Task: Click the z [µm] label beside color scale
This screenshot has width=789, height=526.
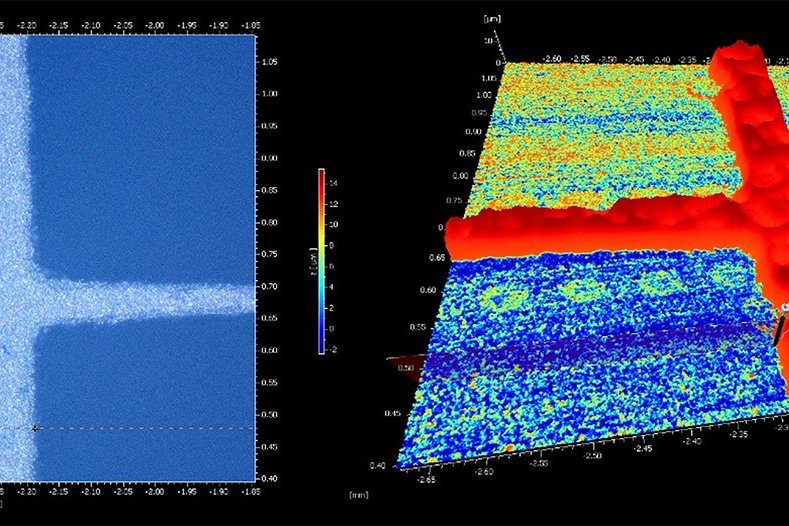Action: pyautogui.click(x=313, y=262)
